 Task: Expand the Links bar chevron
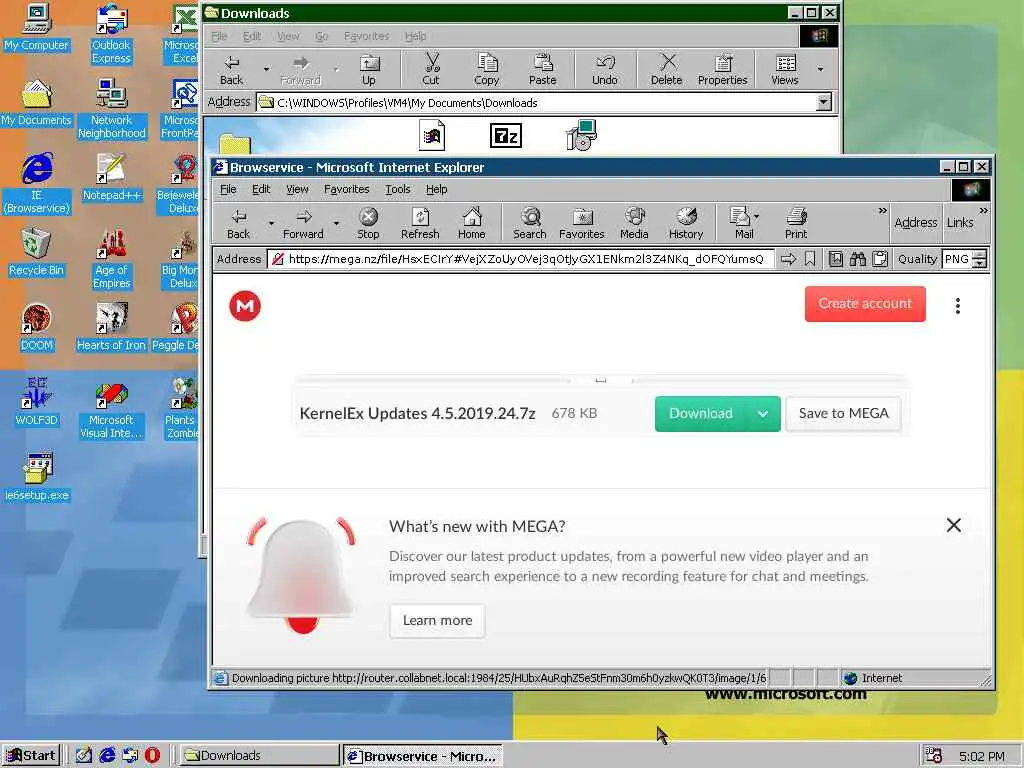click(x=984, y=211)
